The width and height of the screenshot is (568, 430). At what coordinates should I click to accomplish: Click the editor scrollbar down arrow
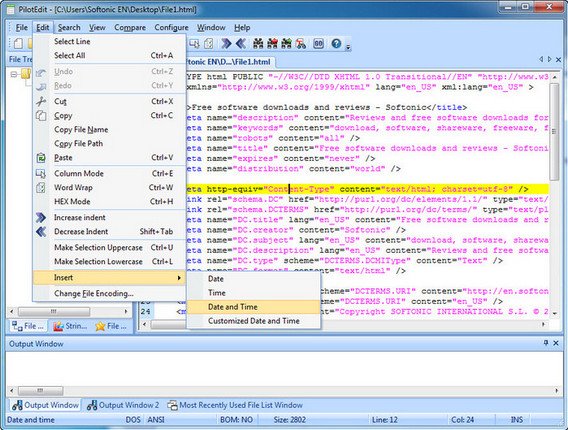[x=554, y=313]
